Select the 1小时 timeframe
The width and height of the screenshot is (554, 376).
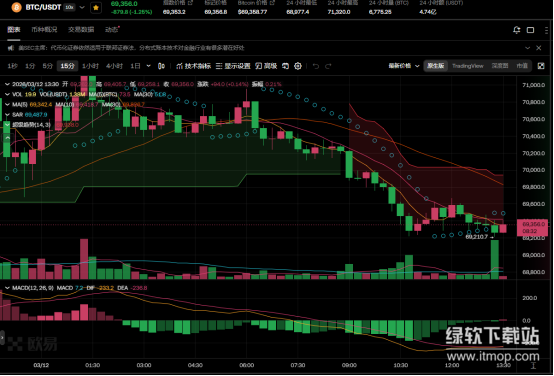pyautogui.click(x=90, y=66)
